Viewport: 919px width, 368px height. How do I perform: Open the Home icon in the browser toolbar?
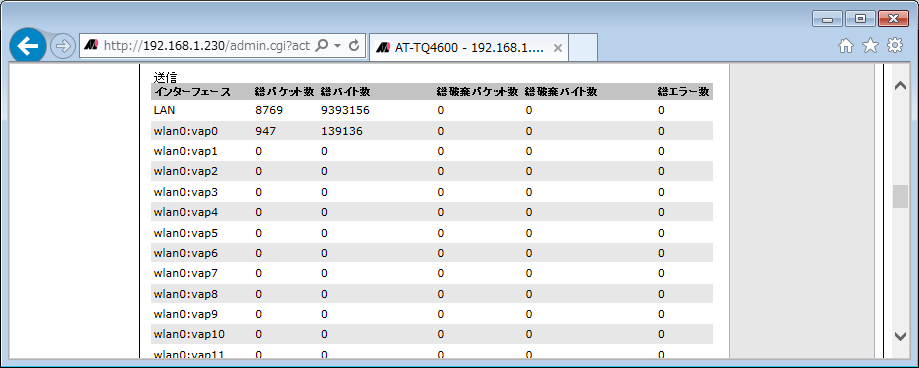846,46
